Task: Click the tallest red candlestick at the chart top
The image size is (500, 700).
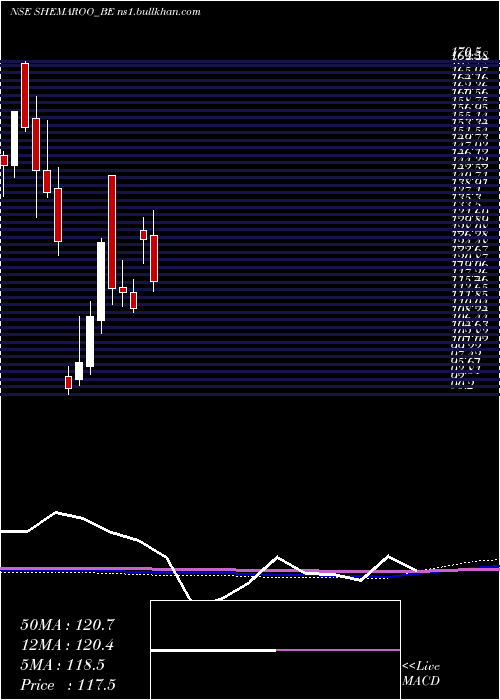Action: [x=25, y=96]
